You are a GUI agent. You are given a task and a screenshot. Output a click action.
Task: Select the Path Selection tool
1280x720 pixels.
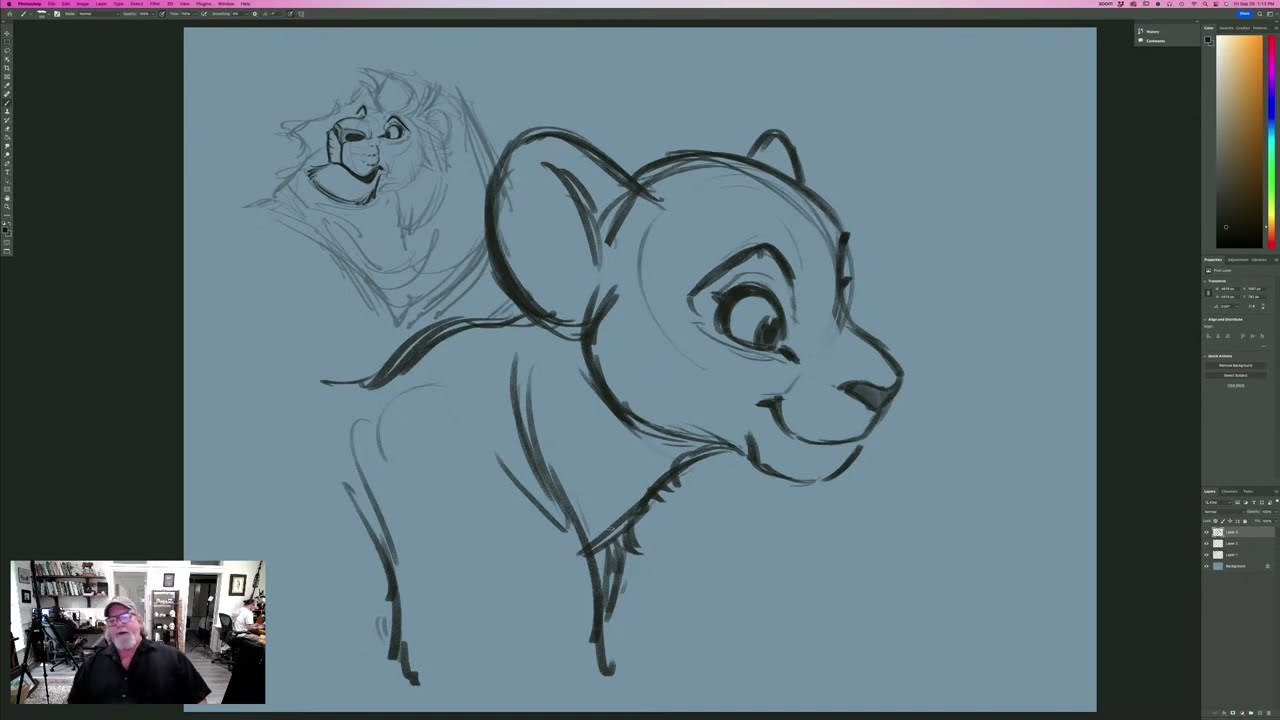7,180
